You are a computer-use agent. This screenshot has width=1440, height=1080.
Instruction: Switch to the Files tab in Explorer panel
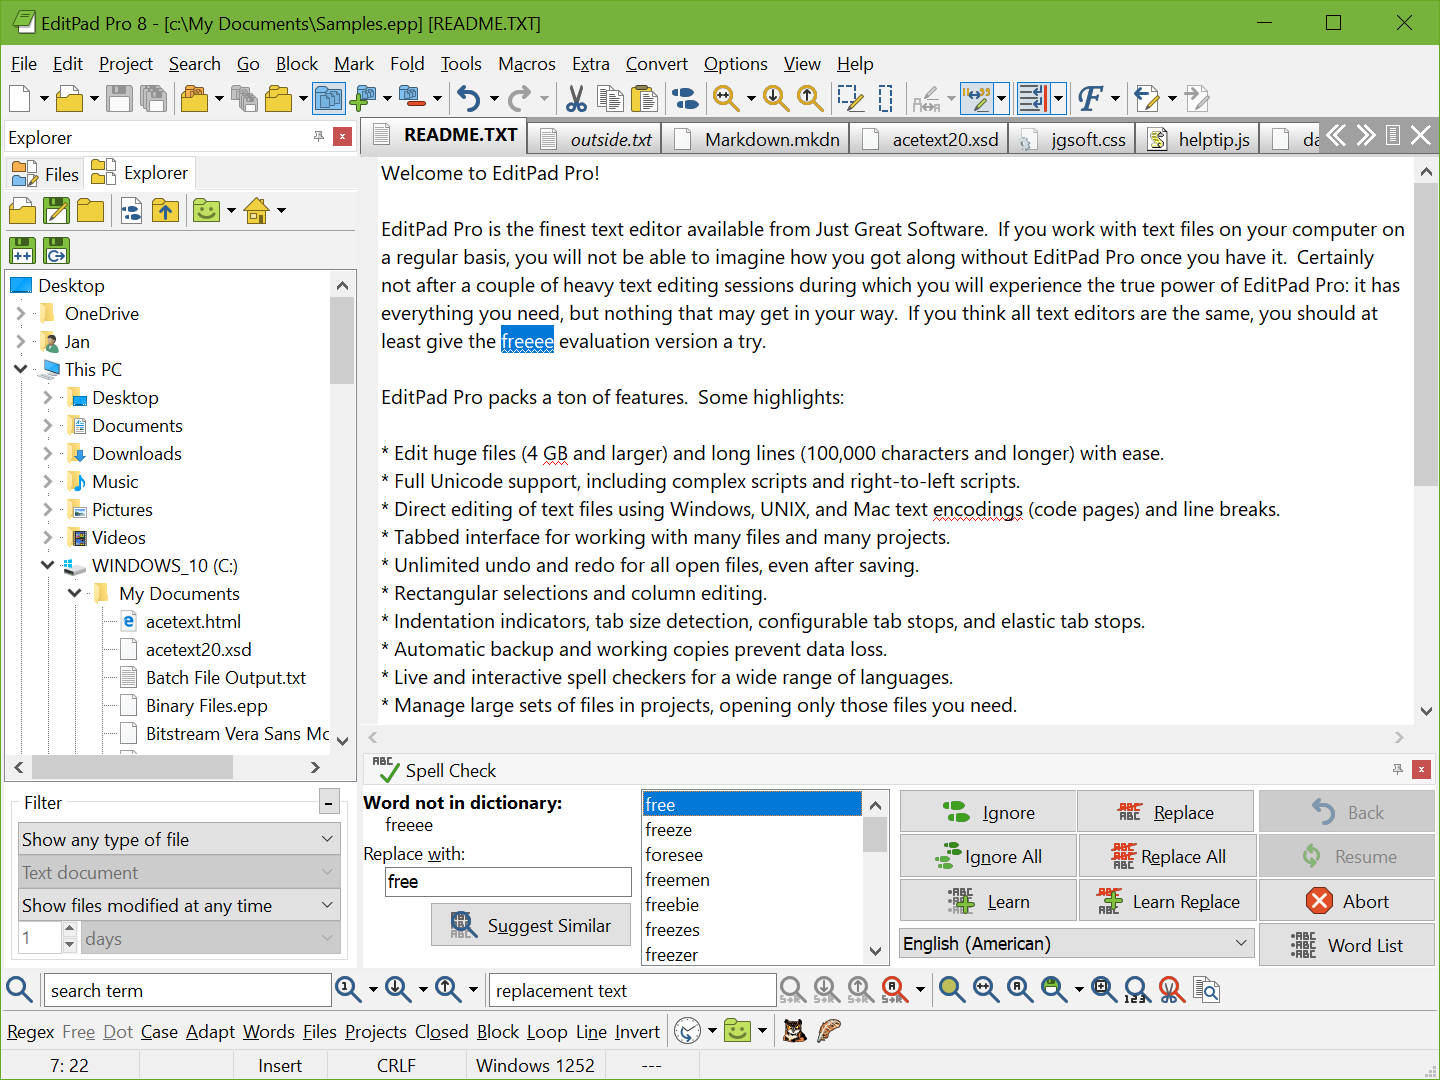pos(45,174)
